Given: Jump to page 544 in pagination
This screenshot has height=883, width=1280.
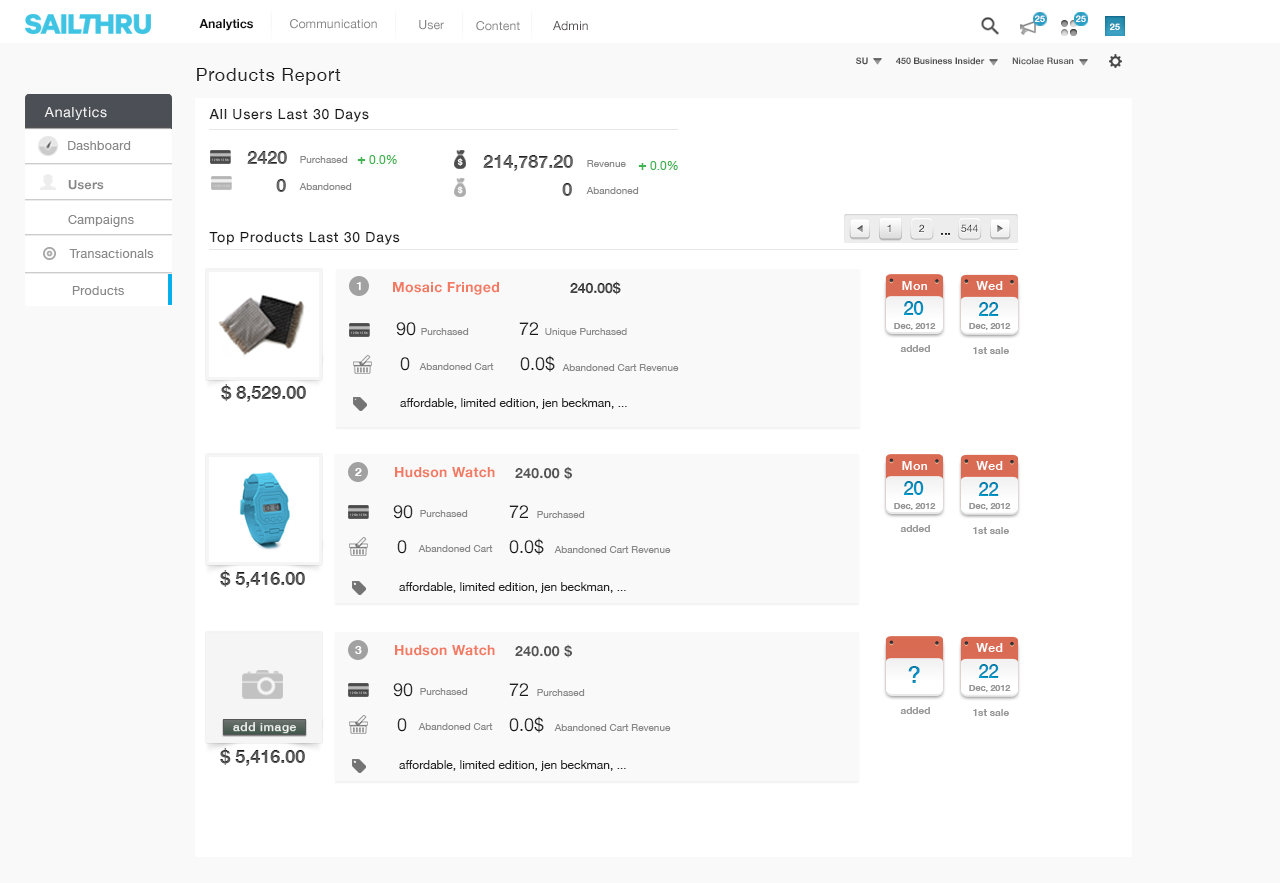Looking at the screenshot, I should point(969,229).
